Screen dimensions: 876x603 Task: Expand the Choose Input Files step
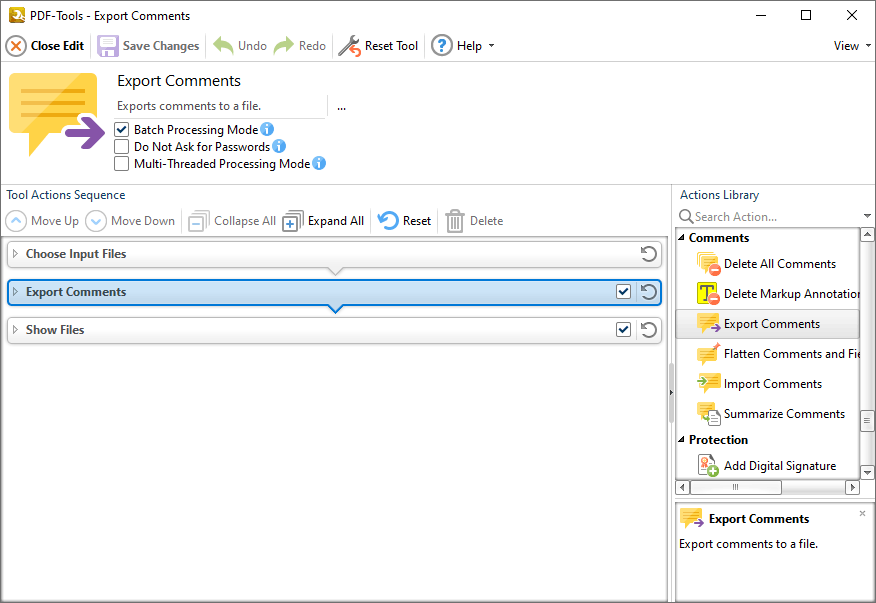tap(16, 254)
